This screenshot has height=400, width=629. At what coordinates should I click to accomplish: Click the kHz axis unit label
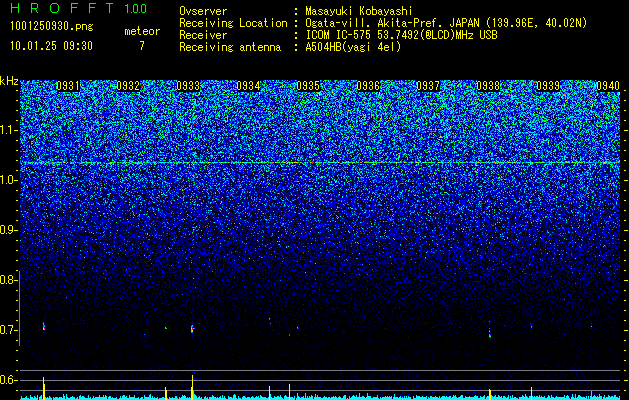point(9,81)
